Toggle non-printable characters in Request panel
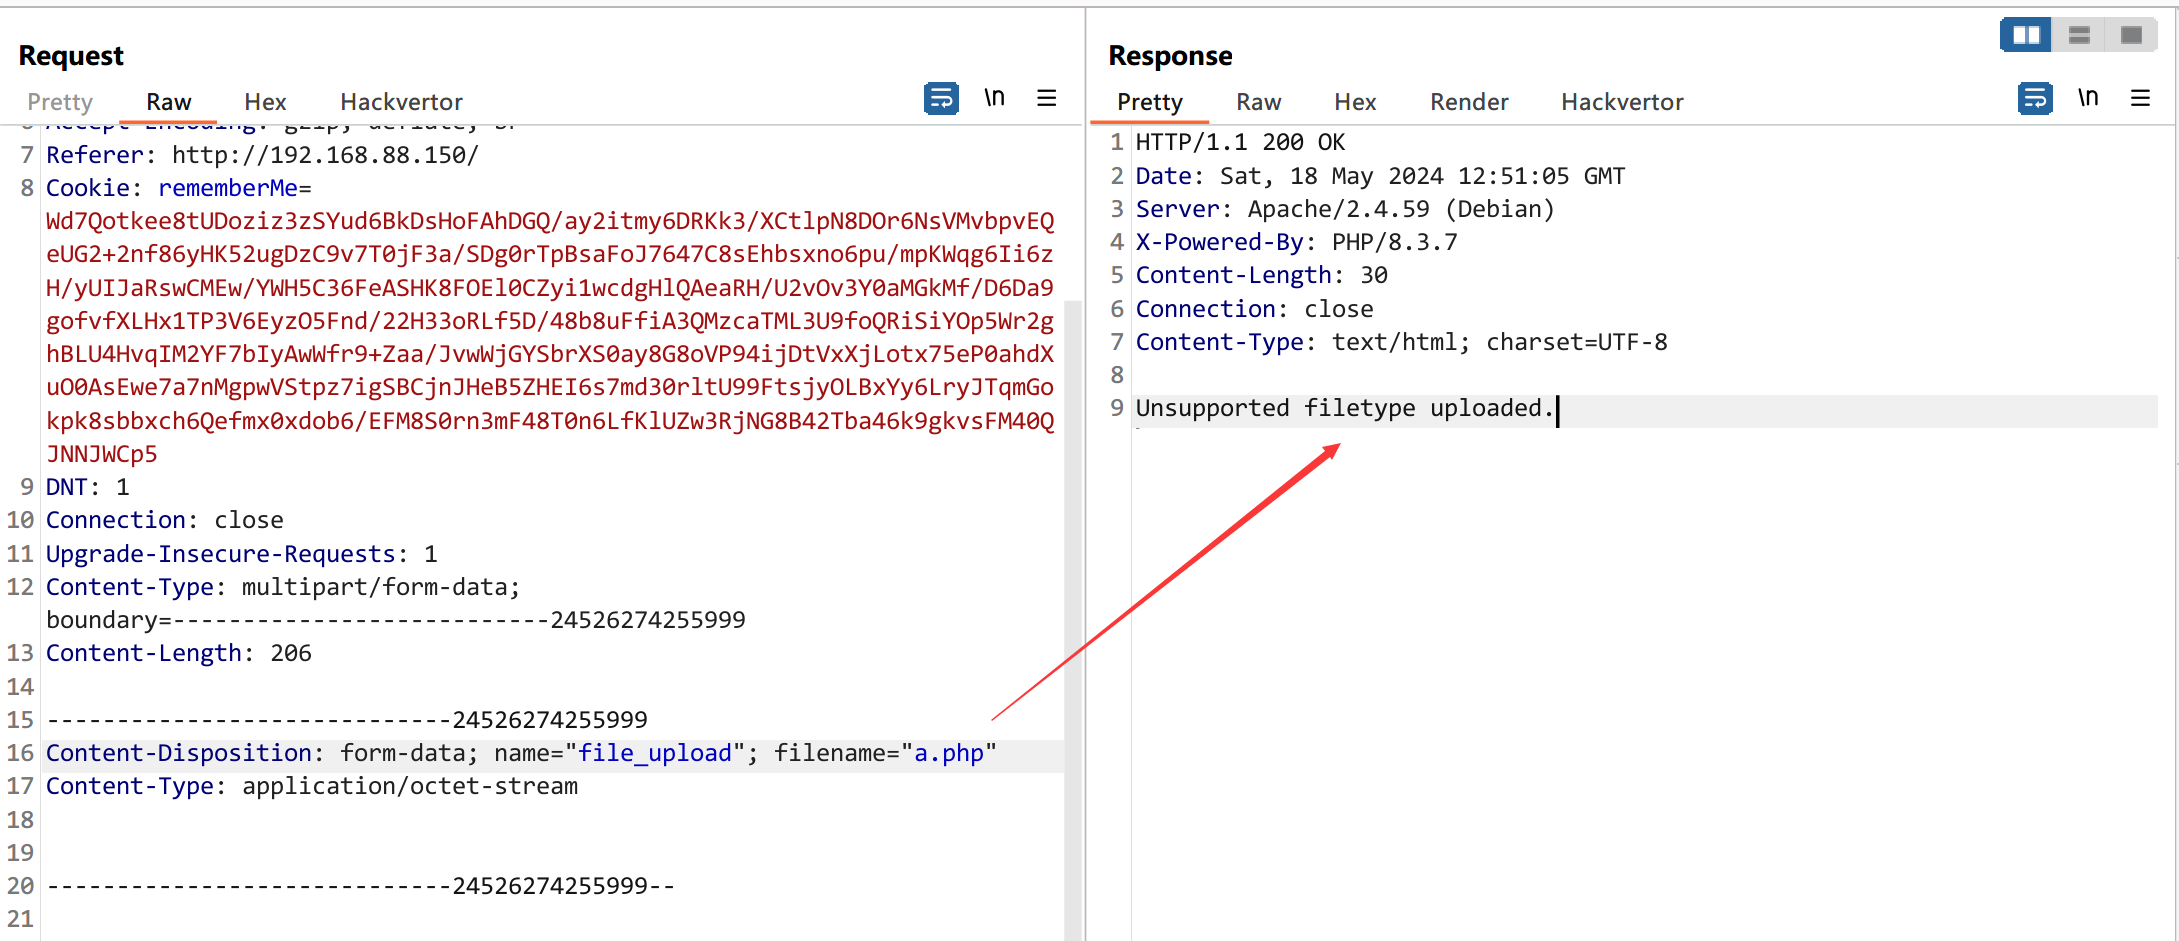This screenshot has height=941, width=2179. (994, 98)
